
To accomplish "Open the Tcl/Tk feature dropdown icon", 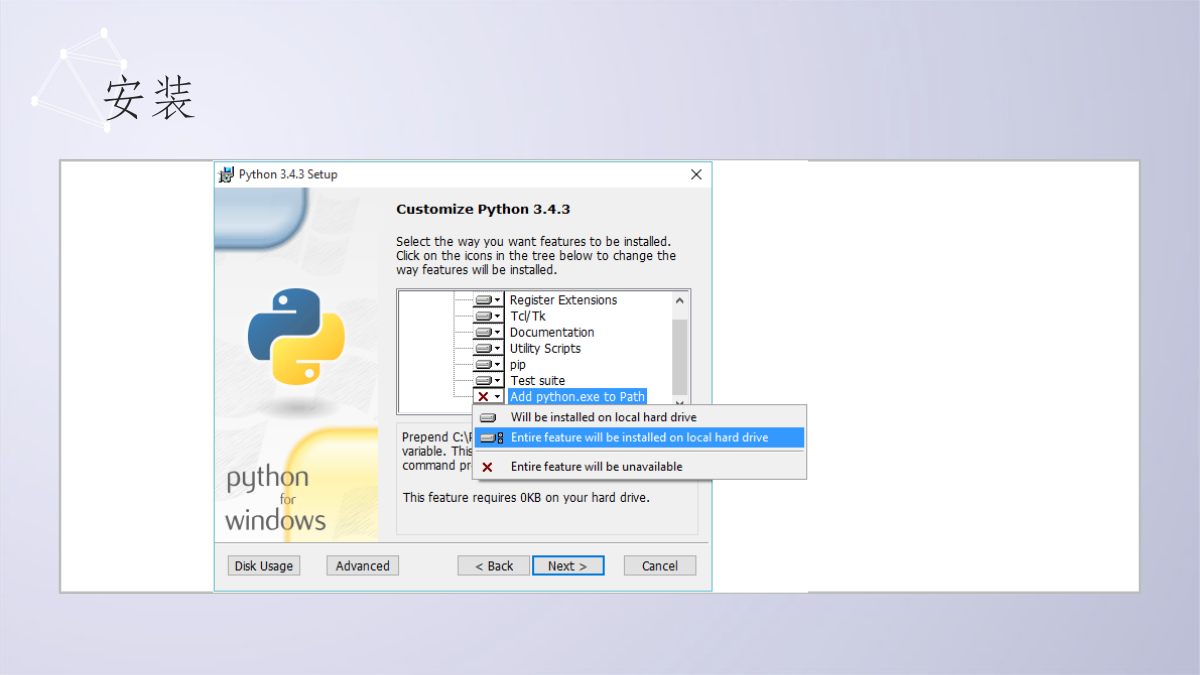I will 489,316.
